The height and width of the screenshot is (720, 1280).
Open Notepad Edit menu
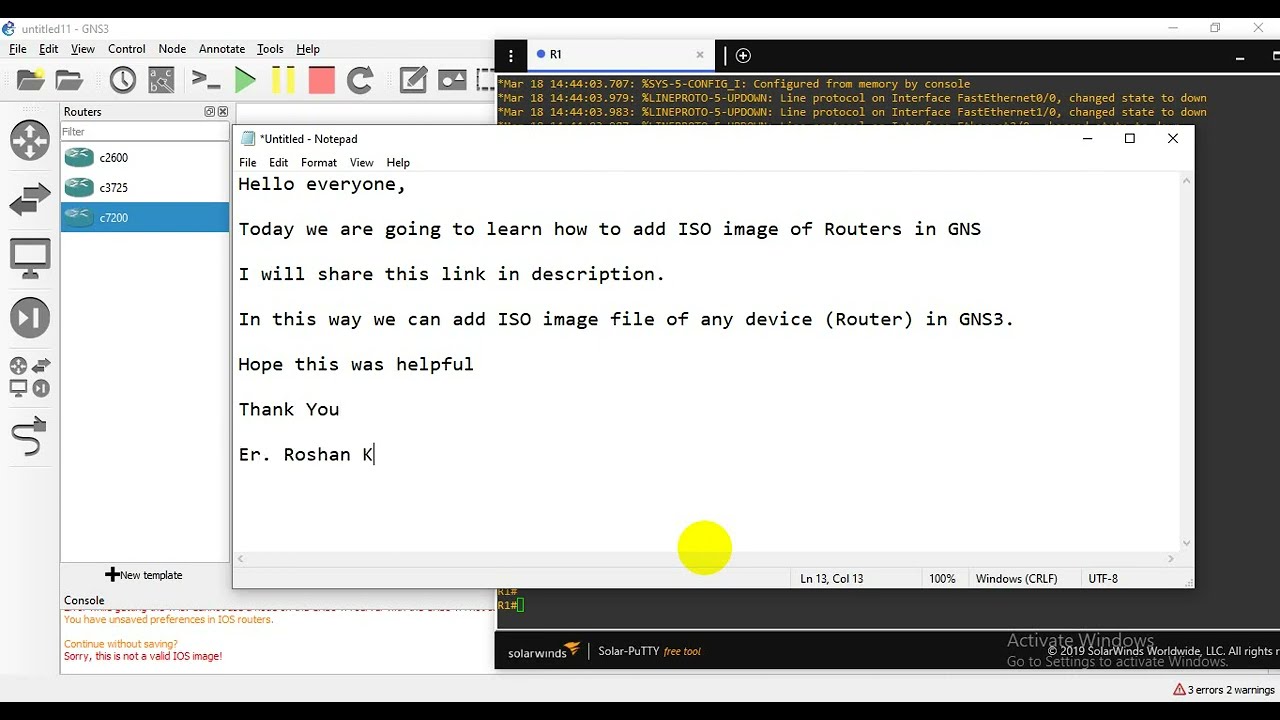pyautogui.click(x=279, y=163)
